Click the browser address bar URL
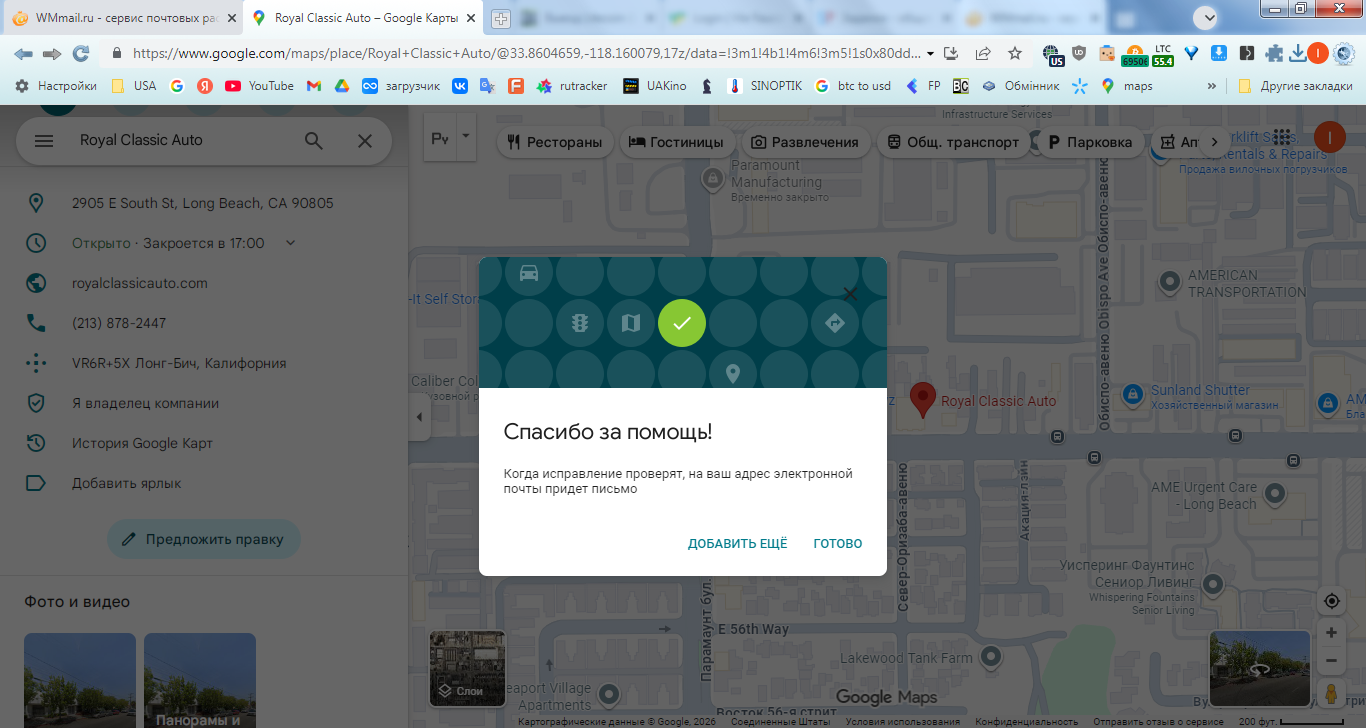Image resolution: width=1366 pixels, height=728 pixels. coord(527,53)
